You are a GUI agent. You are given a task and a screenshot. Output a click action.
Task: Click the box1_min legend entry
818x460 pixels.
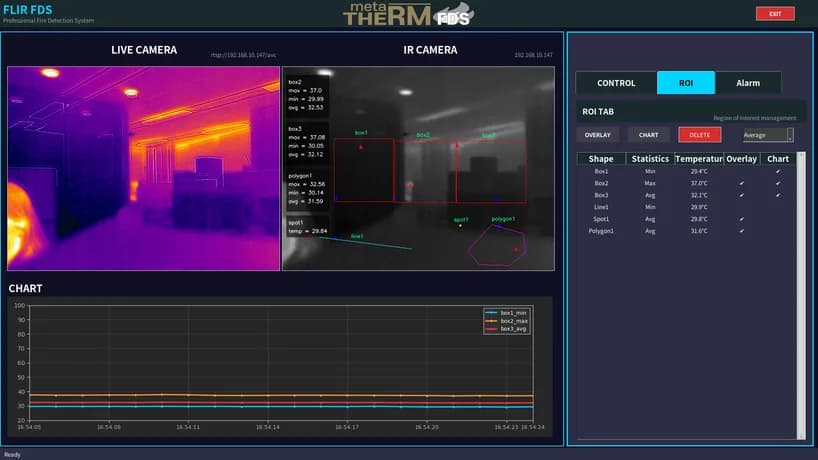click(x=507, y=313)
